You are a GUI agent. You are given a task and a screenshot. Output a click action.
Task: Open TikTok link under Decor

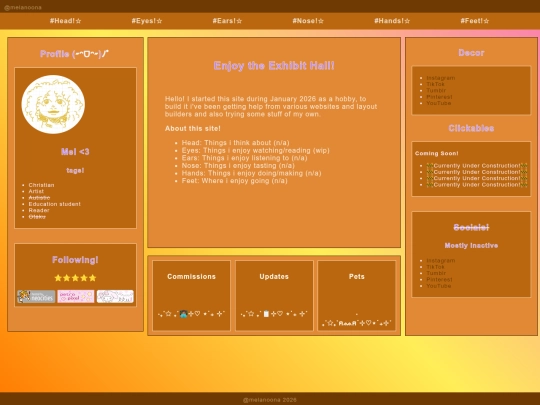pyautogui.click(x=435, y=84)
